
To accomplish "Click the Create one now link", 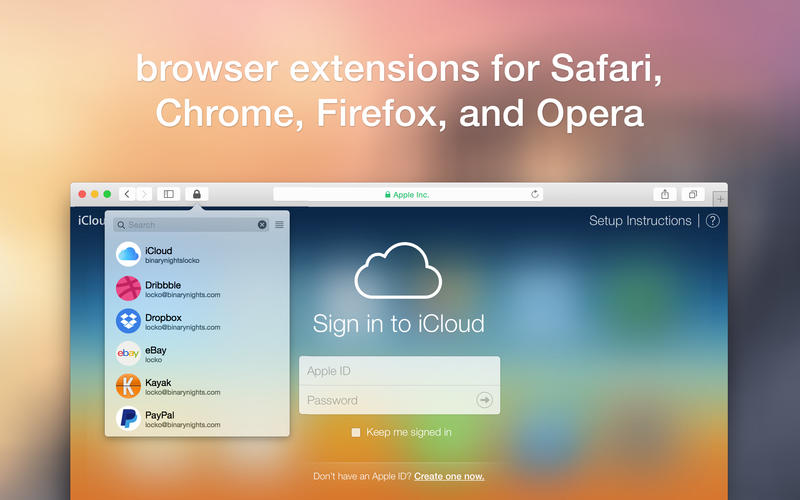I will (x=449, y=476).
